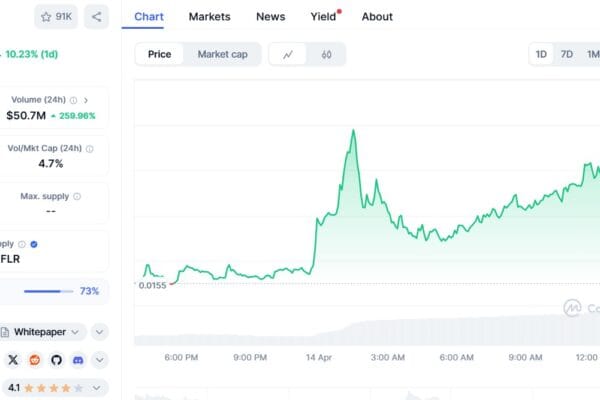Open the X (Twitter) social link

(x=13, y=360)
